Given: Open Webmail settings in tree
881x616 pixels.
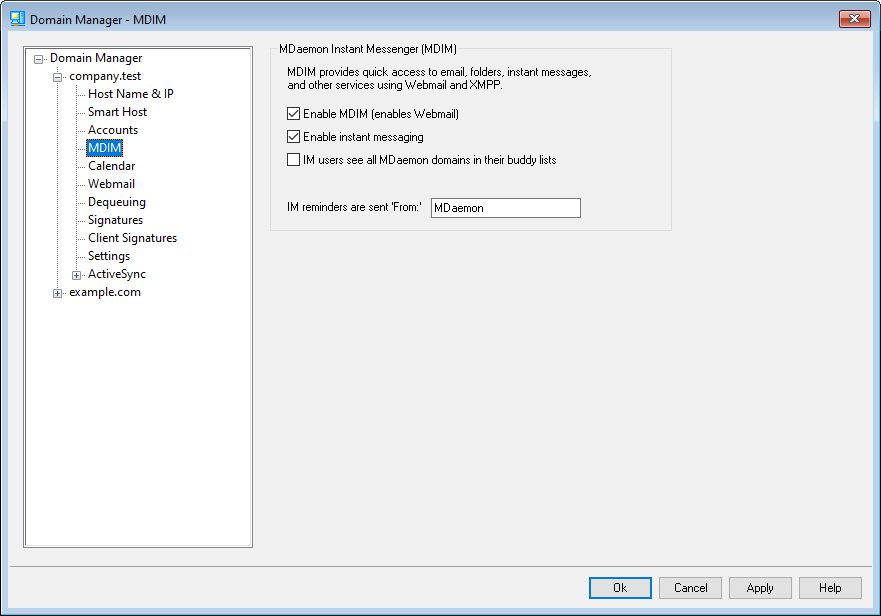Looking at the screenshot, I should click(111, 184).
